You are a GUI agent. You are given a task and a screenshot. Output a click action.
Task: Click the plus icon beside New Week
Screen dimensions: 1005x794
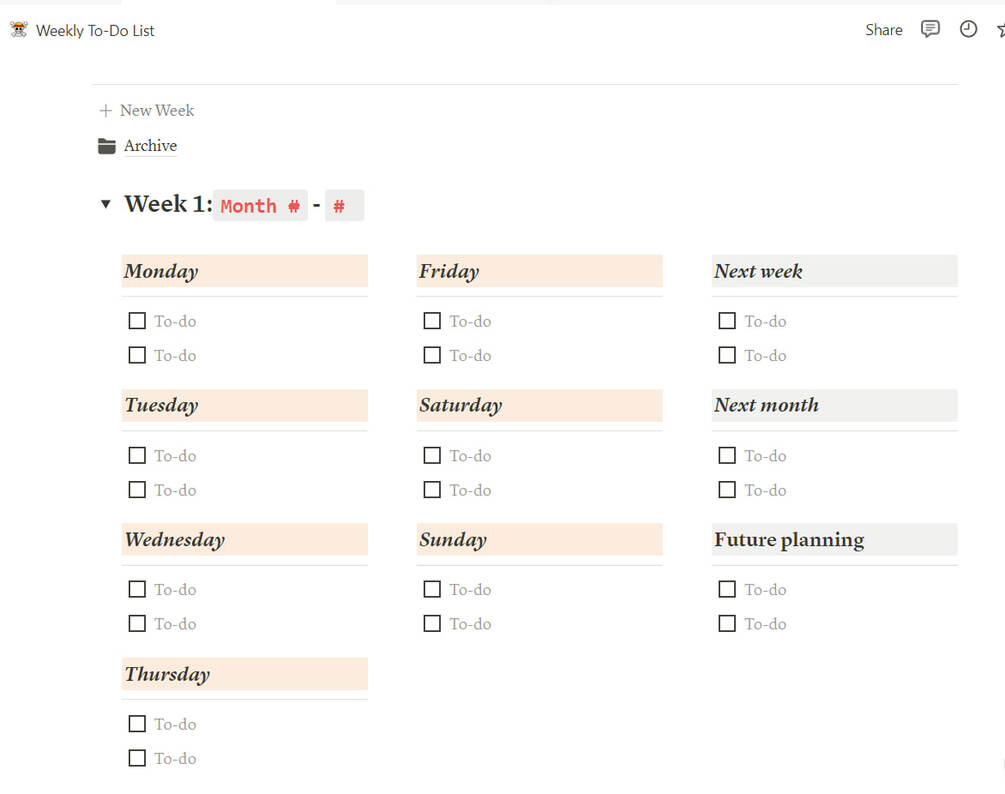(x=106, y=111)
